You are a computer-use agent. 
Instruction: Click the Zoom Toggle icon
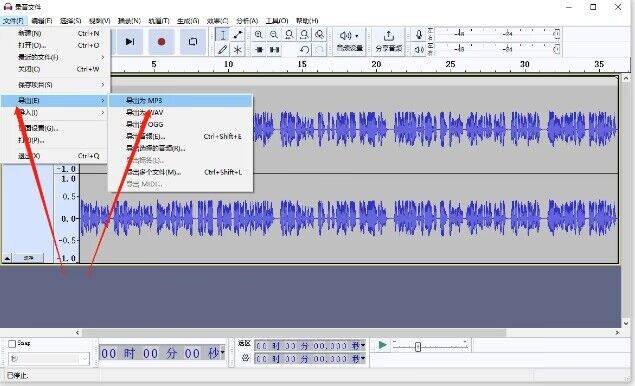click(x=320, y=35)
